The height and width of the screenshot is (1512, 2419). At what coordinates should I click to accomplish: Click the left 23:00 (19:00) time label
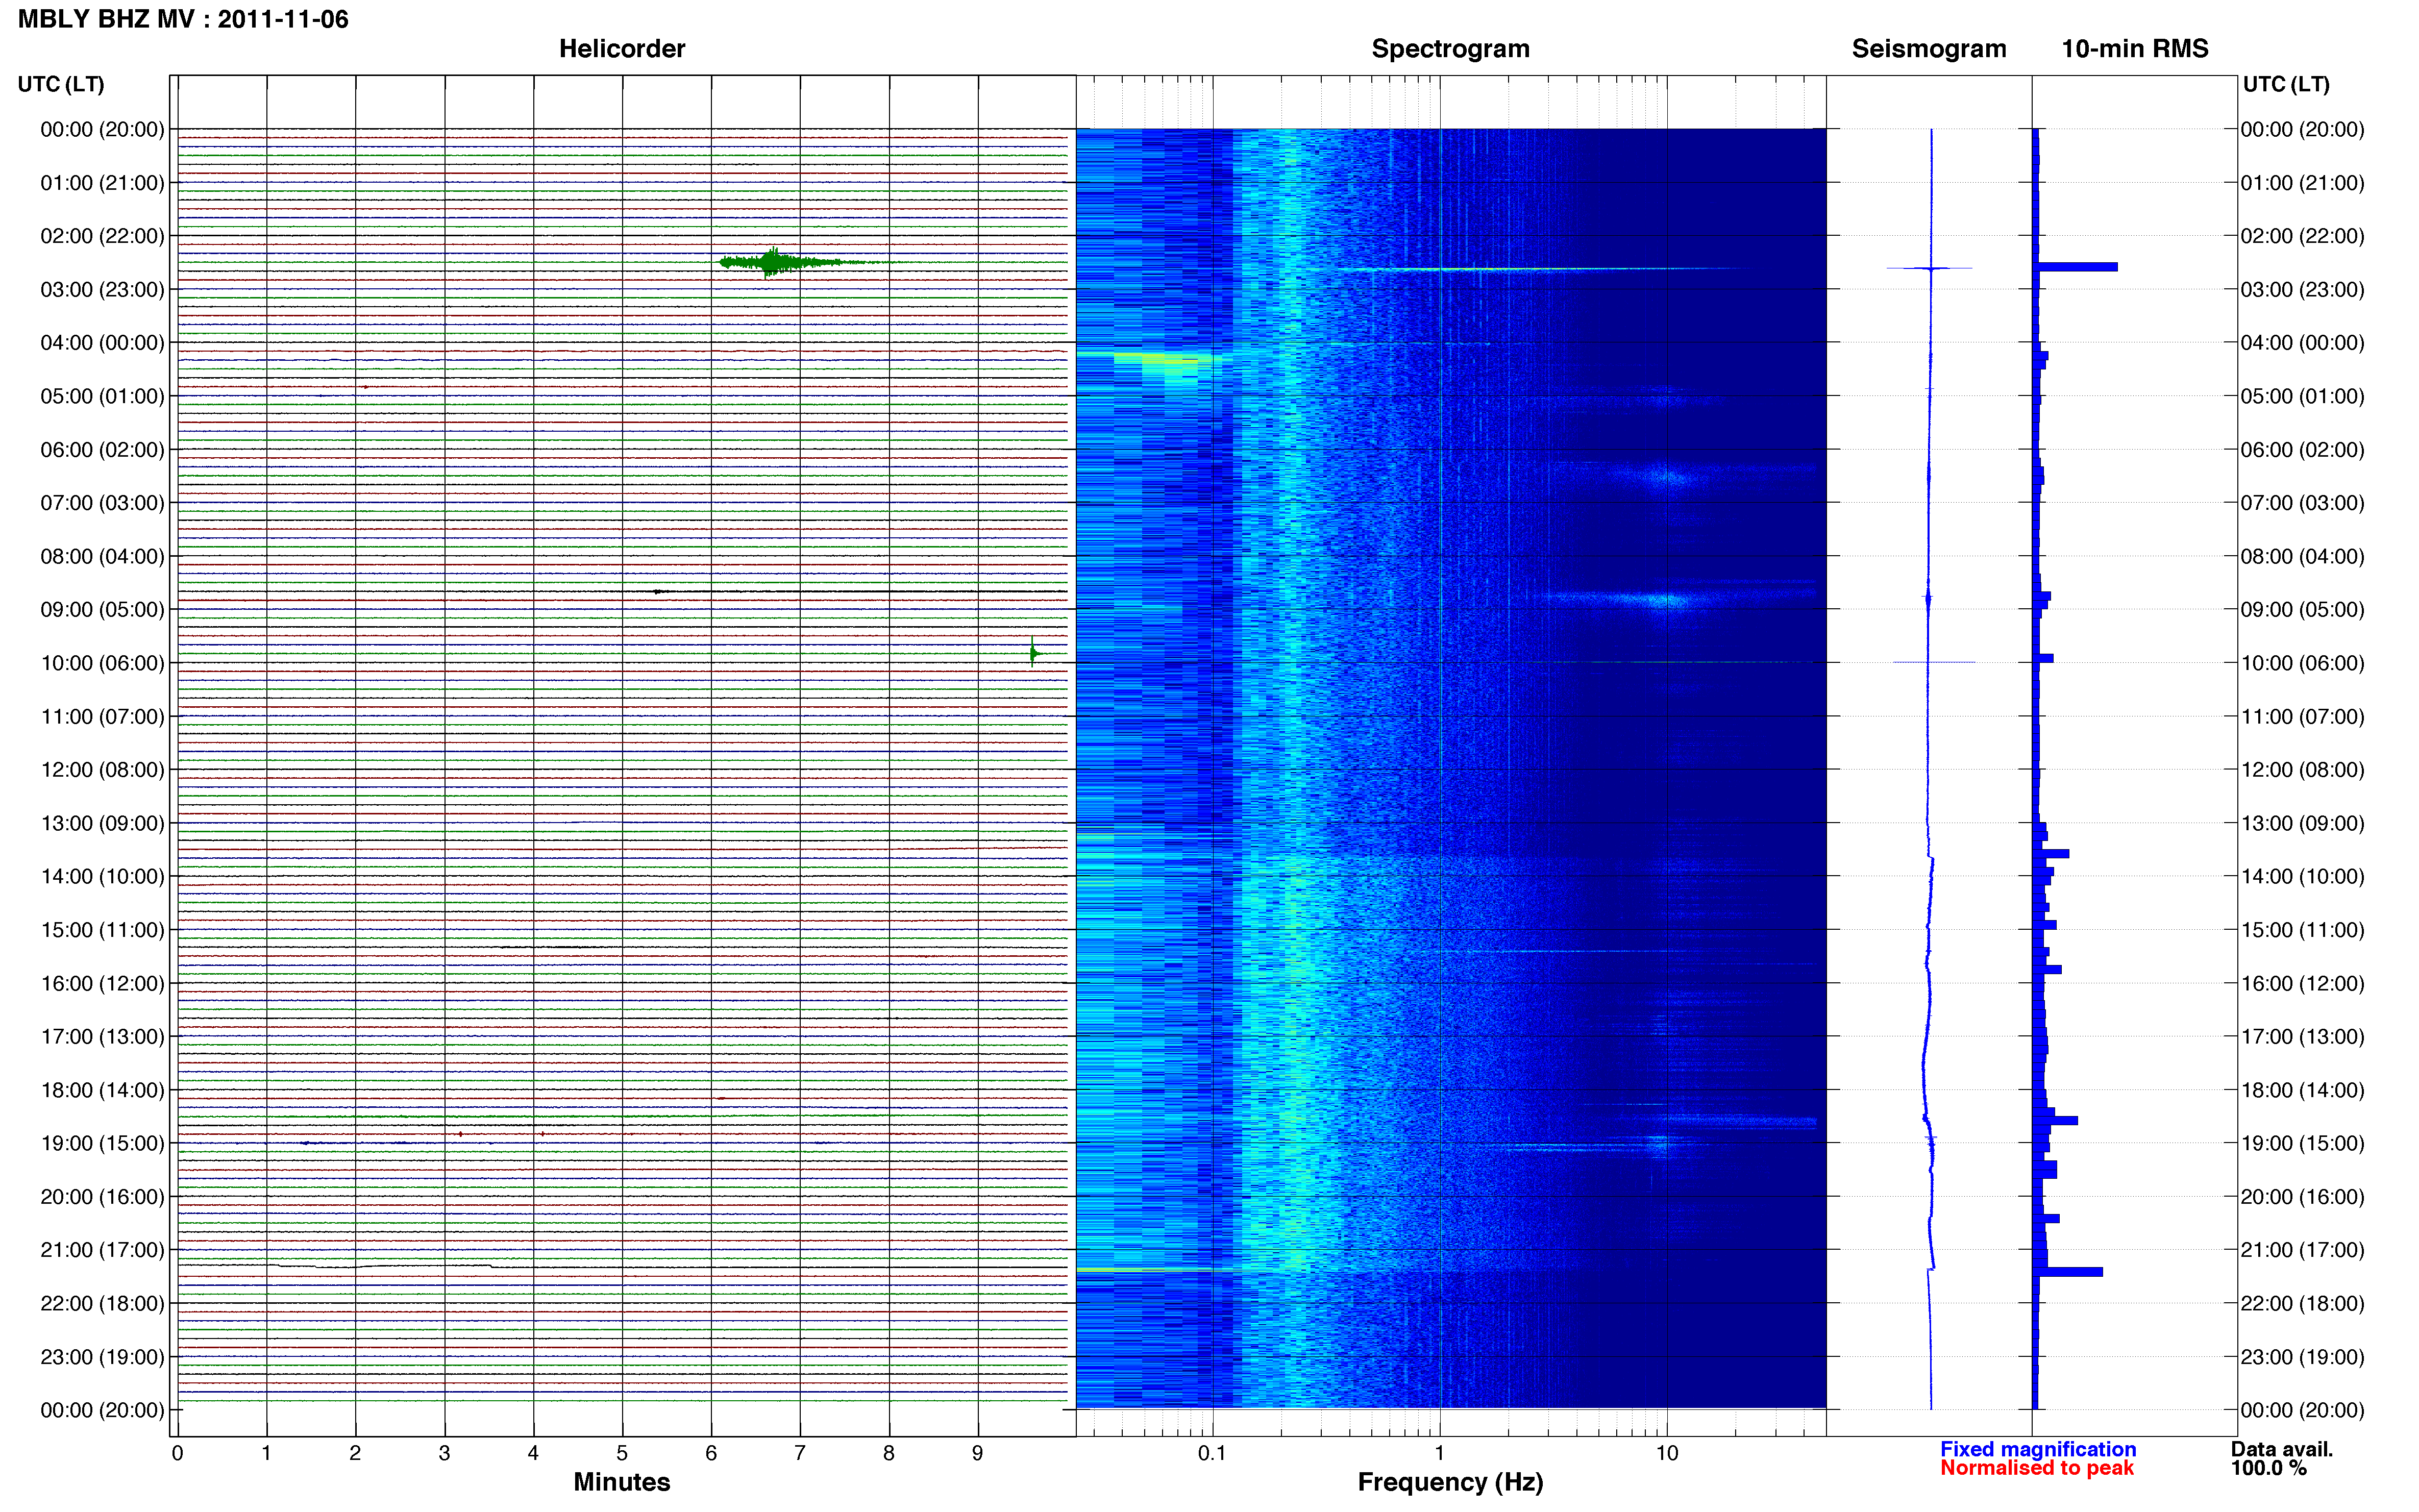click(x=102, y=1357)
